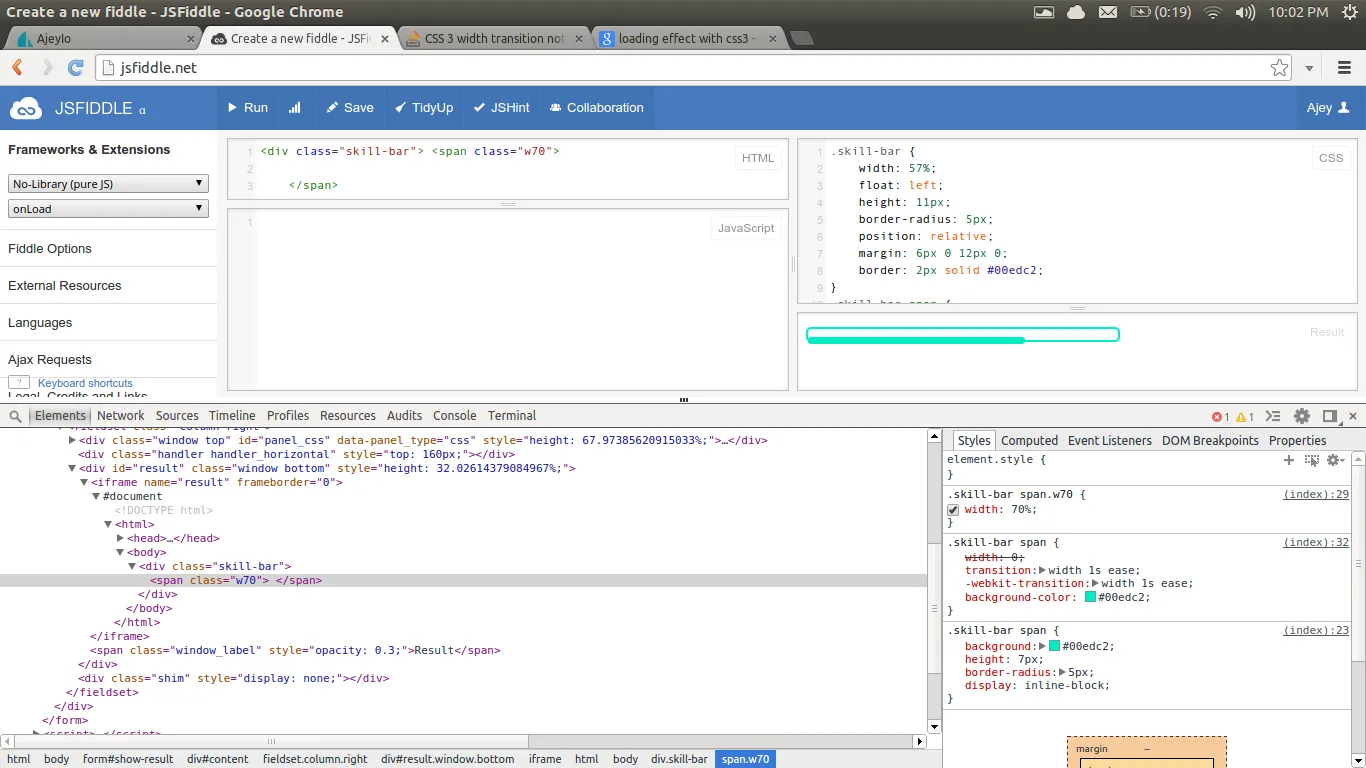Image resolution: width=1366 pixels, height=768 pixels.
Task: Collapse the iframe name="result" node
Action: click(84, 482)
